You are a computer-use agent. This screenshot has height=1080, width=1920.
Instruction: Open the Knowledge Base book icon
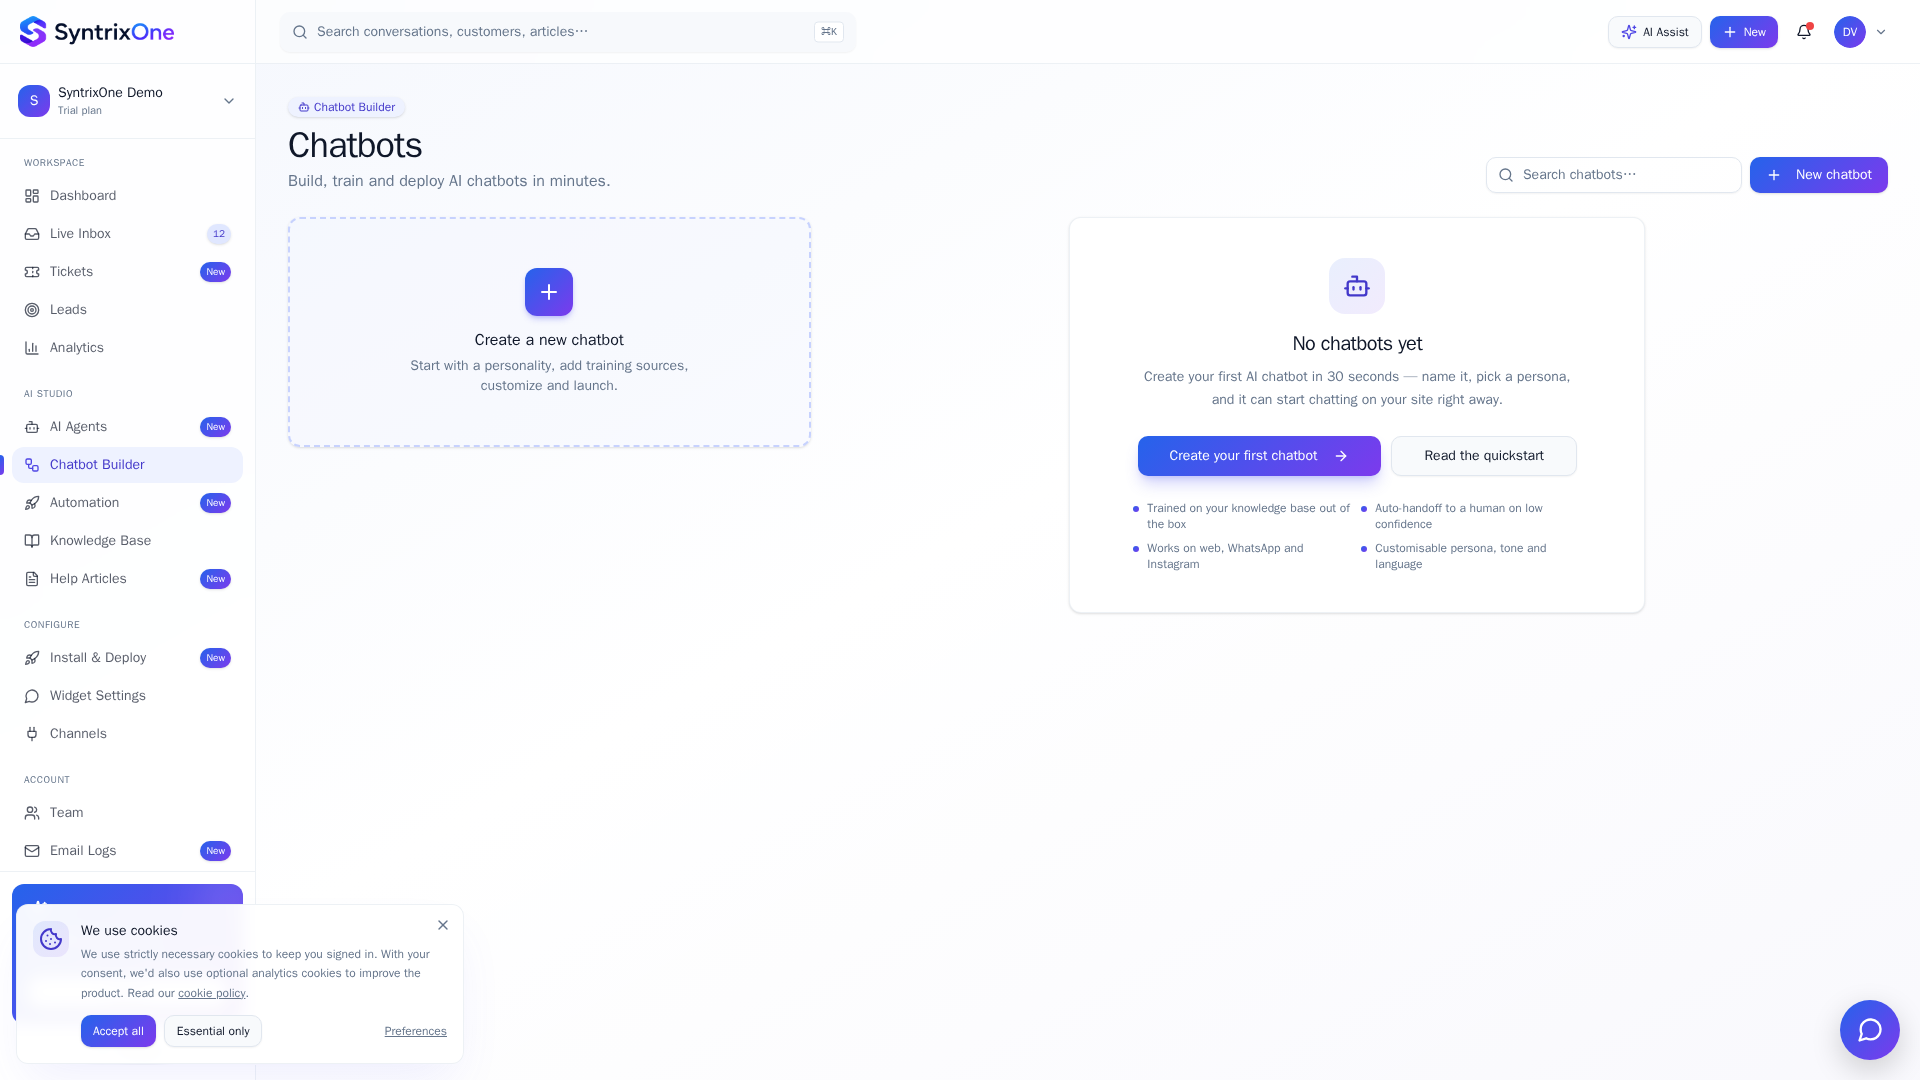coord(32,541)
